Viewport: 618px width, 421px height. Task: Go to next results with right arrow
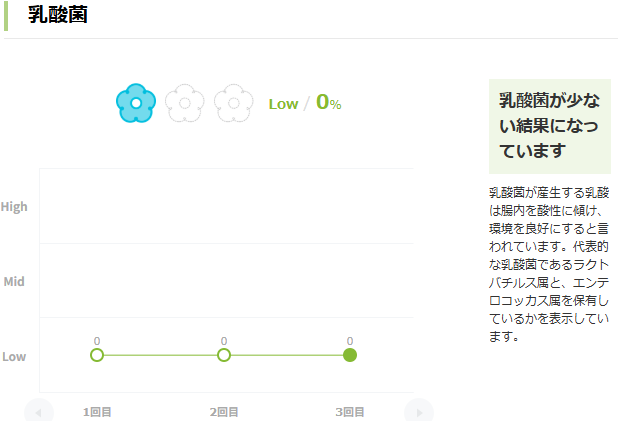click(419, 411)
